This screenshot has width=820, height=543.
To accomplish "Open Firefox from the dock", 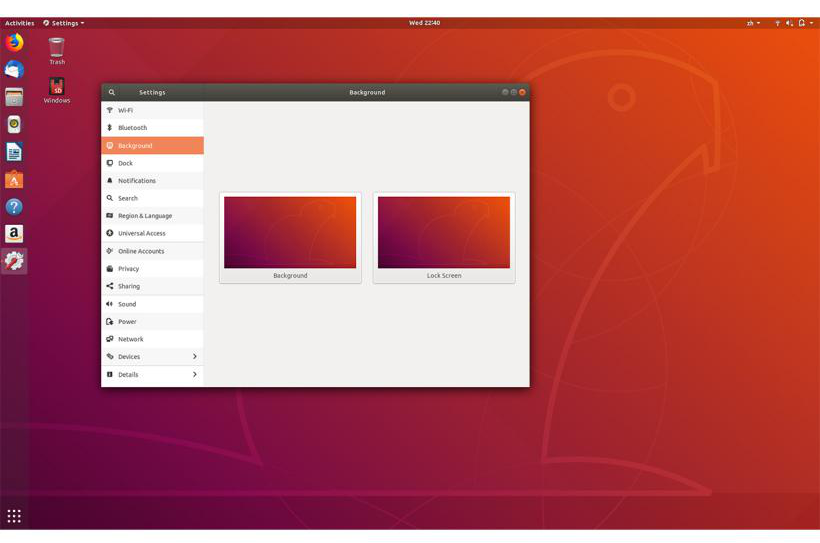I will click(14, 42).
